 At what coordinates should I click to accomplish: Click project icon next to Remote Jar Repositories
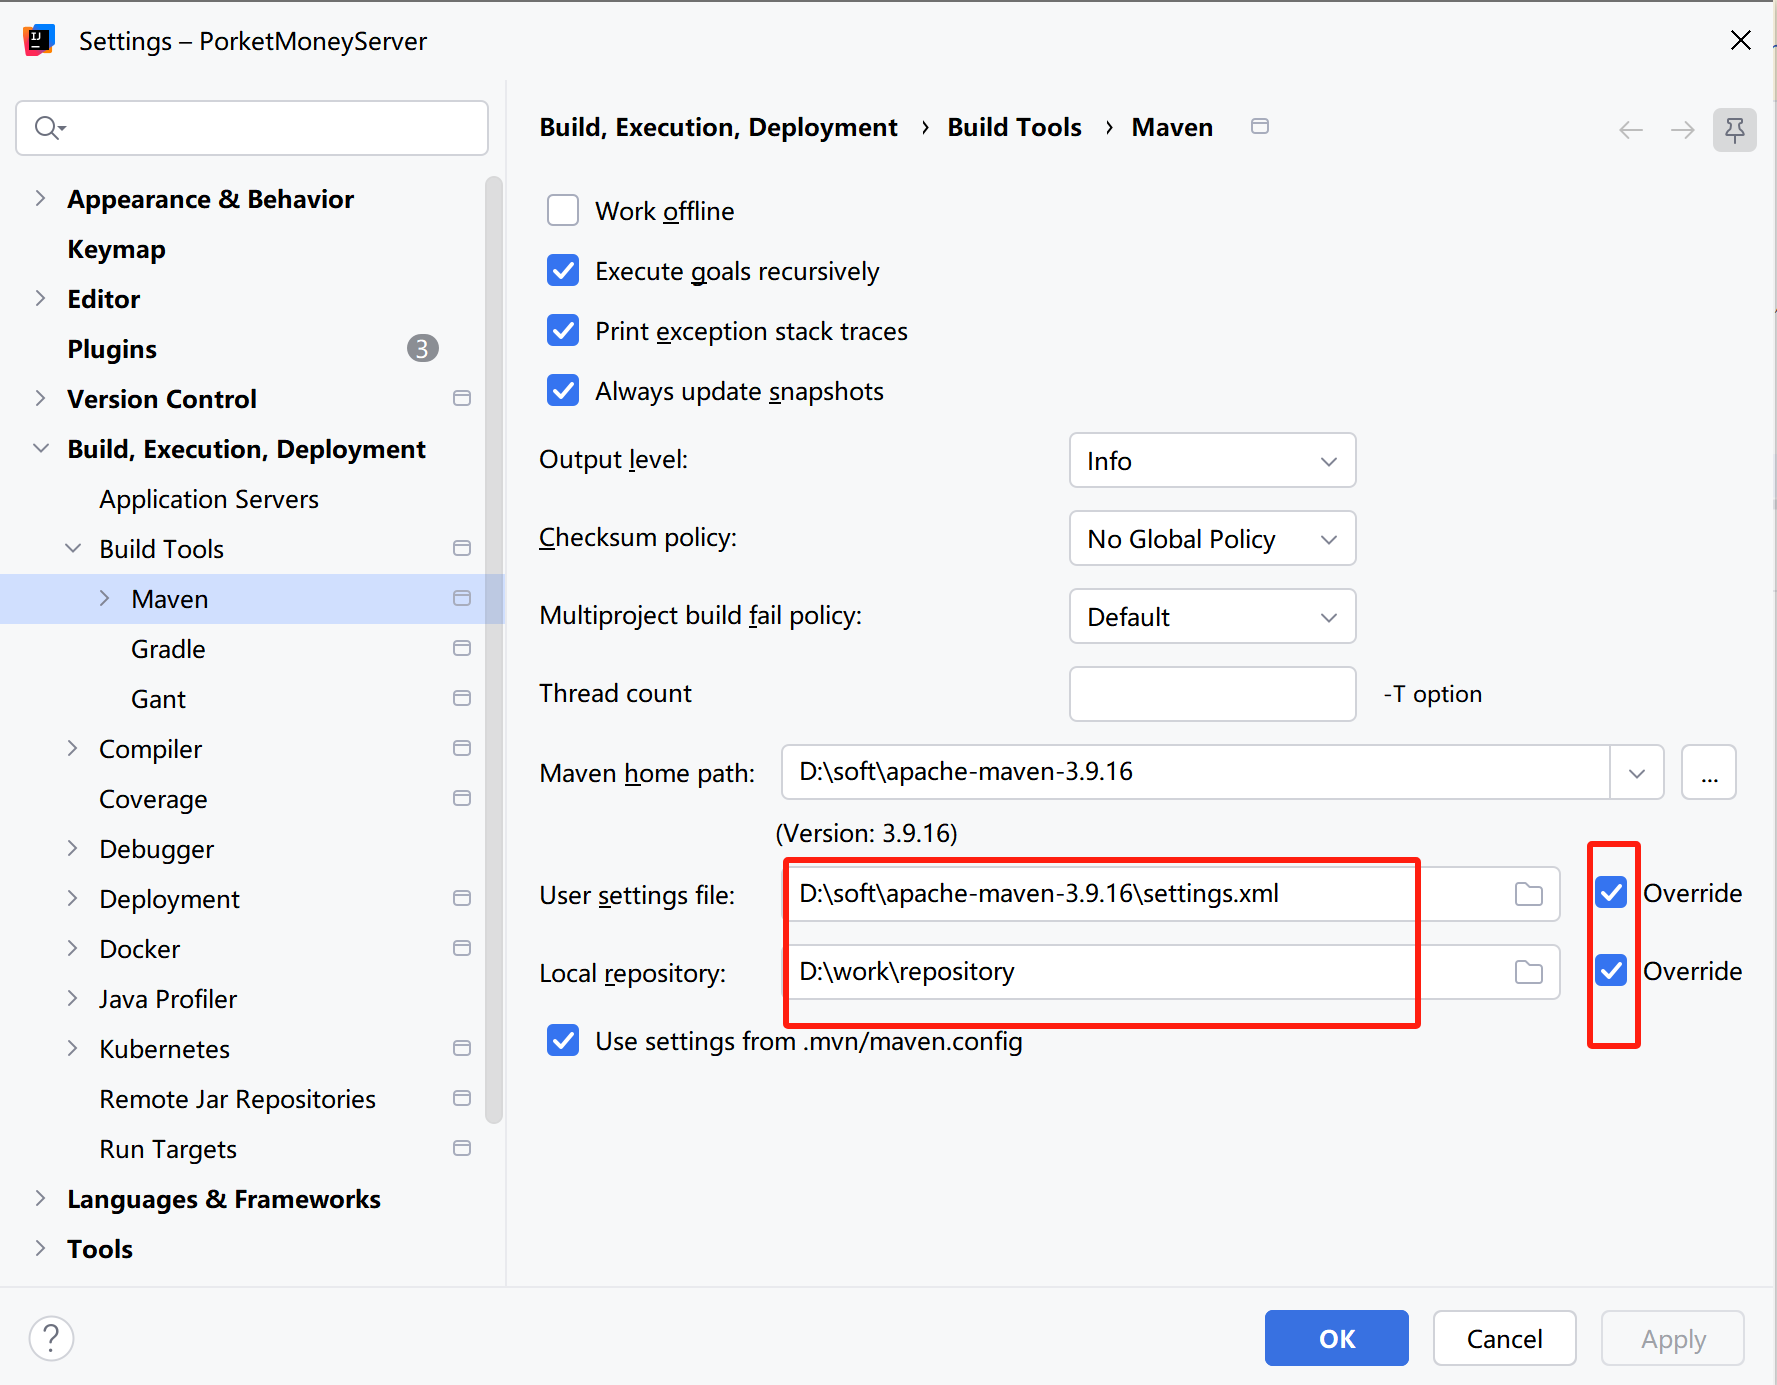click(x=462, y=1098)
